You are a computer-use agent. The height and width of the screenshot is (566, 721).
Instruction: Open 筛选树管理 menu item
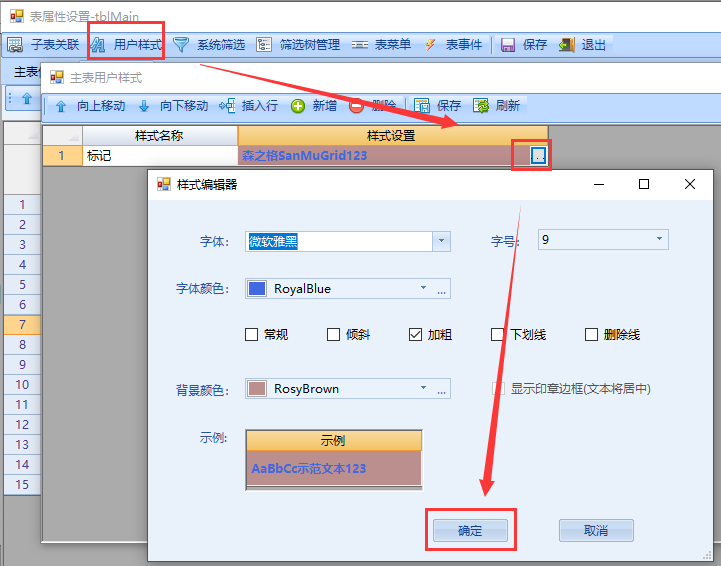(310, 45)
